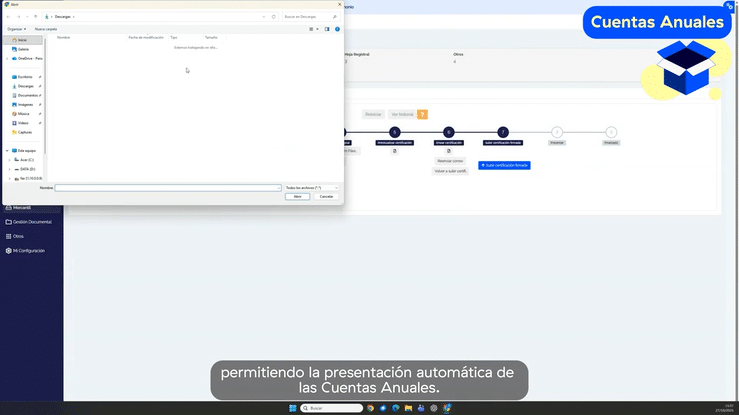Expand the network drive node
The image size is (739, 415).
click(x=9, y=179)
